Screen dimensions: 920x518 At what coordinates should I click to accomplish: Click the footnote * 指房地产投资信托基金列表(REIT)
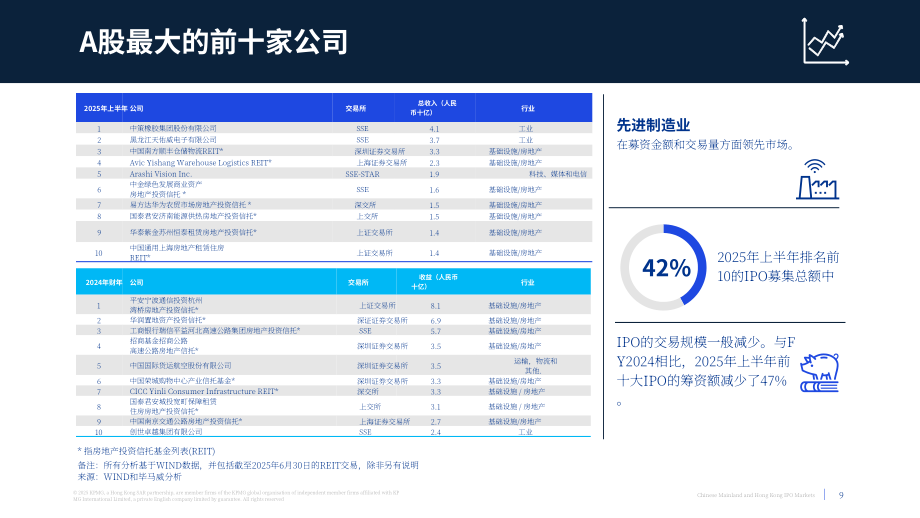click(147, 451)
